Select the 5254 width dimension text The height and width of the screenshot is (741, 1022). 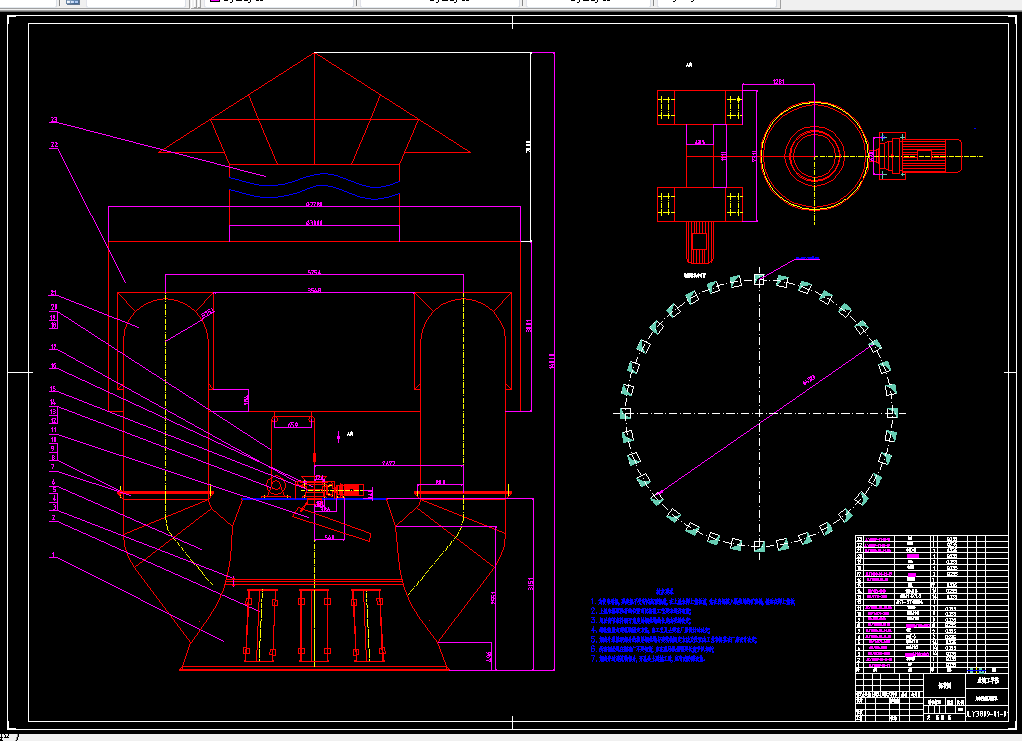(314, 272)
